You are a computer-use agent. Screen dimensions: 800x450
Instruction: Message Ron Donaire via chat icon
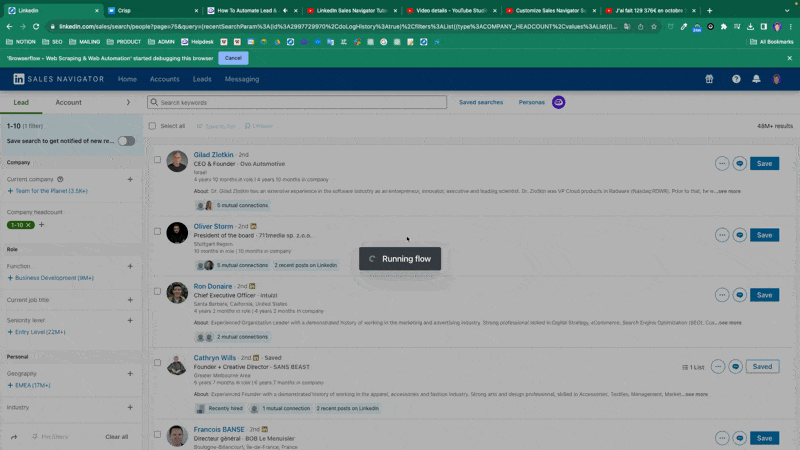(740, 295)
